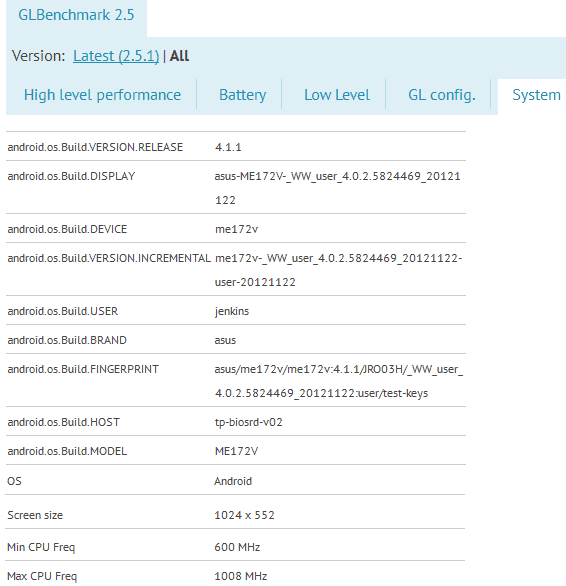Click the user-20121122 incremental value line
566x586 pixels.
(255, 282)
